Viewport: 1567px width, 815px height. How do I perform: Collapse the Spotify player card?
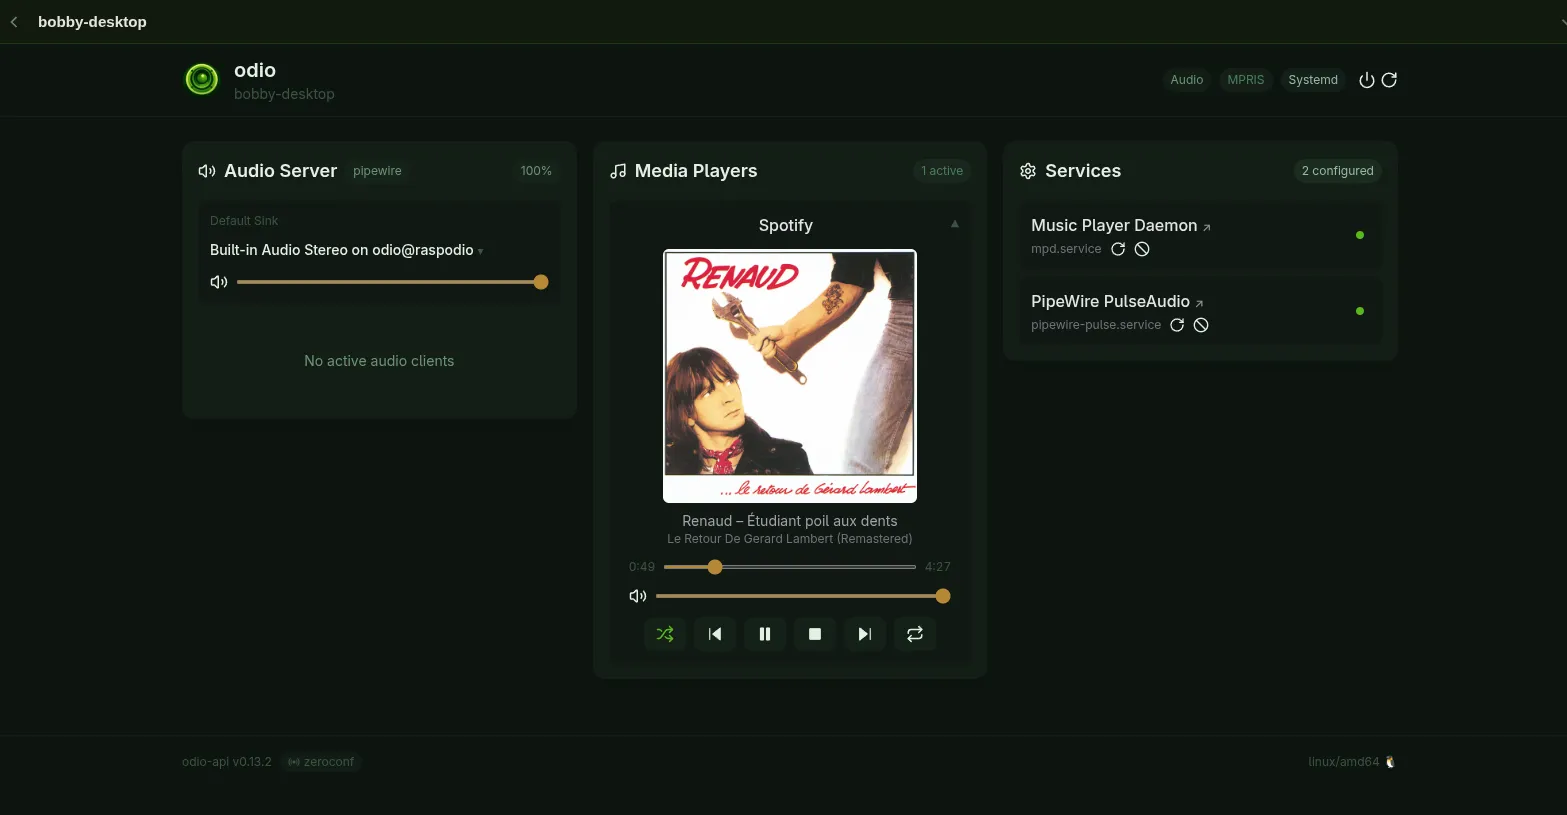(955, 224)
